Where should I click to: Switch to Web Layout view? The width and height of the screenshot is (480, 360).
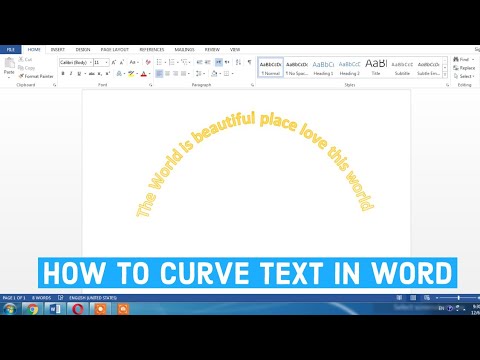(427, 298)
